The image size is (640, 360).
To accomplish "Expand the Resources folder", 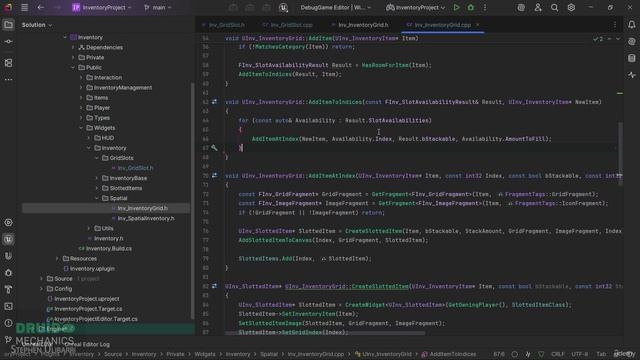I will click(57, 258).
